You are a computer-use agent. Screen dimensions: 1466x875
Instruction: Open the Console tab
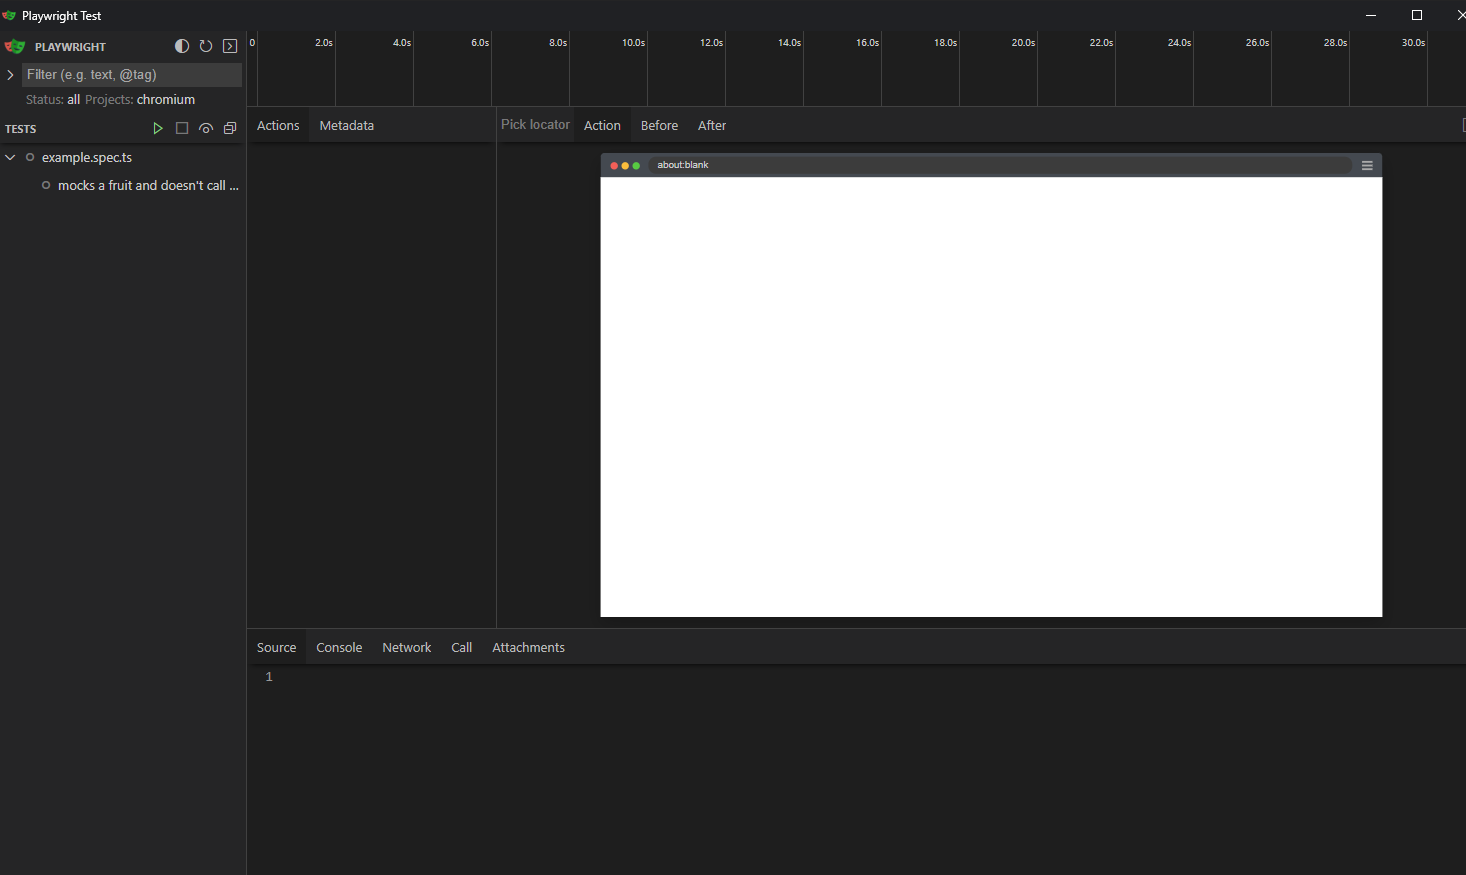coord(339,647)
